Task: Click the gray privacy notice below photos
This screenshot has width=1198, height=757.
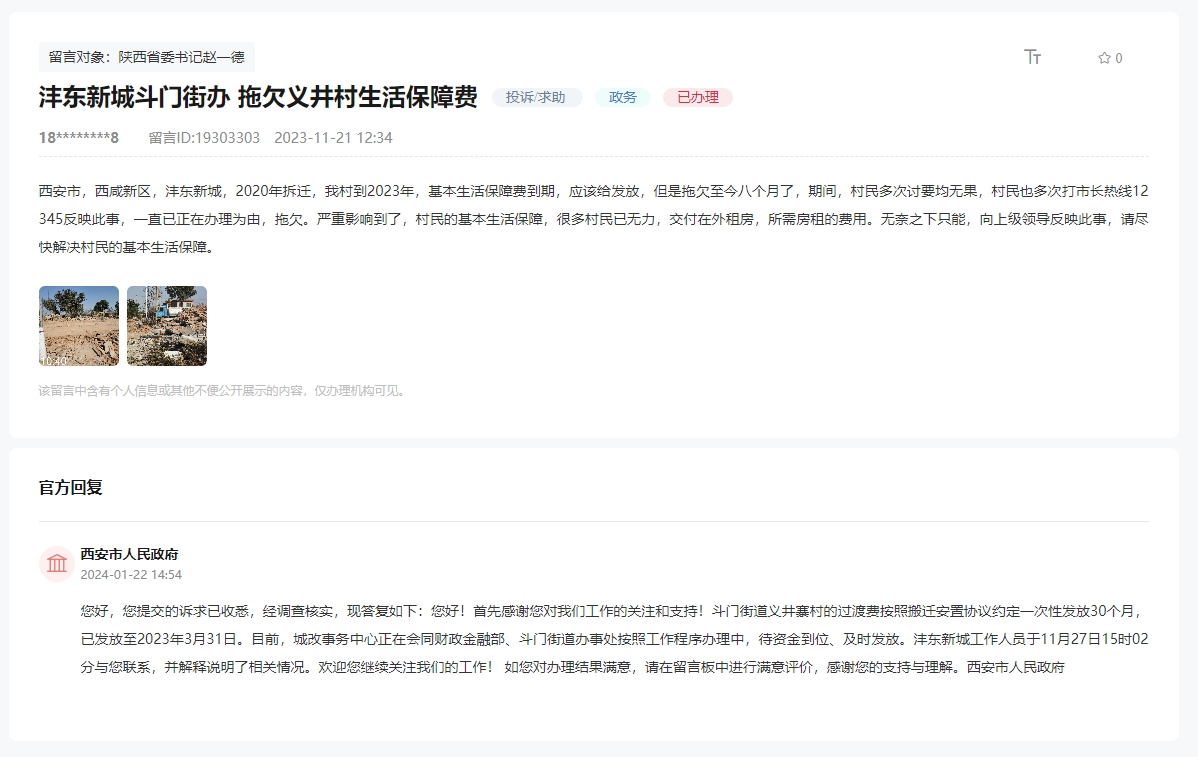Action: (x=223, y=391)
